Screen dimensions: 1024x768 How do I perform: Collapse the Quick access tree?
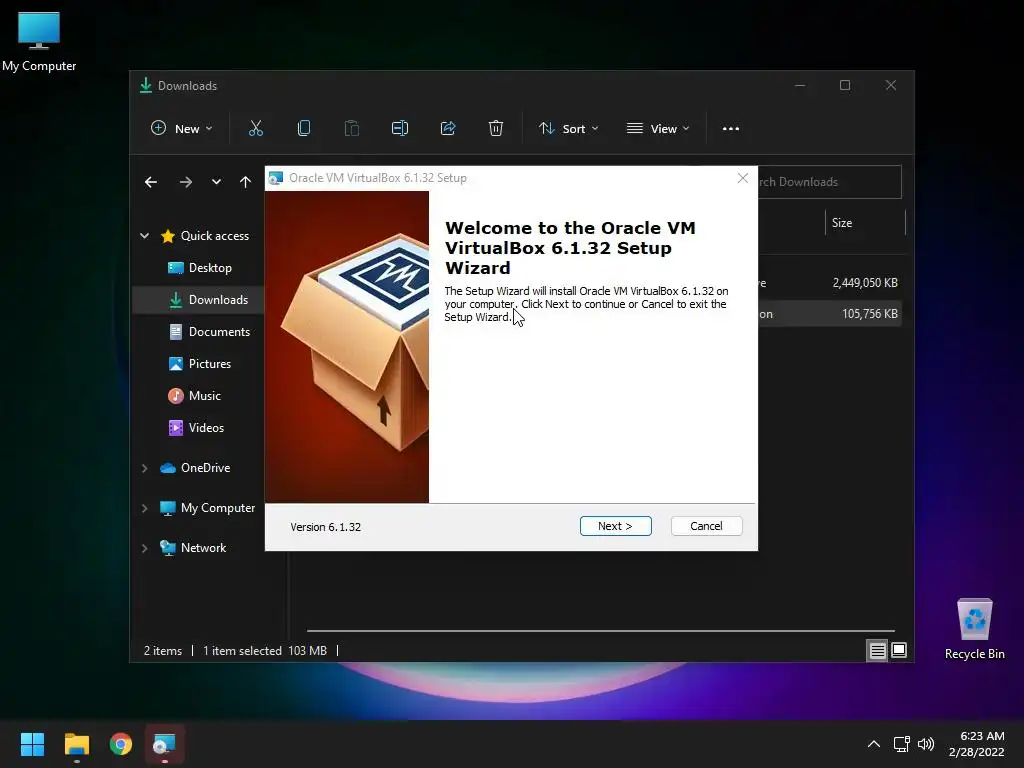tap(144, 236)
